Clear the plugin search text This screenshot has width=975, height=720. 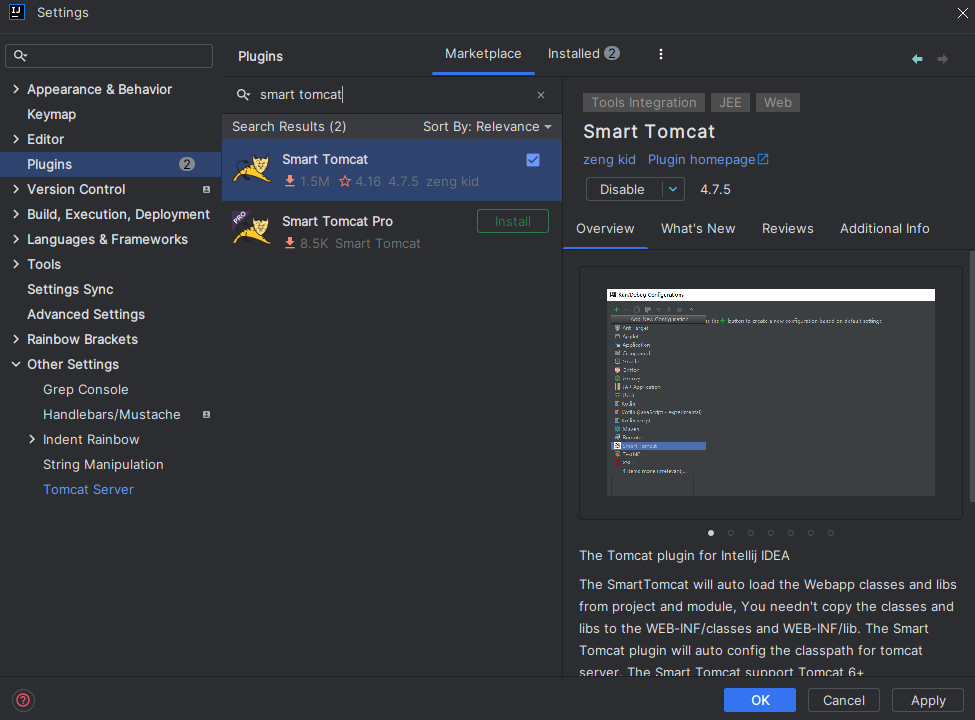[541, 95]
